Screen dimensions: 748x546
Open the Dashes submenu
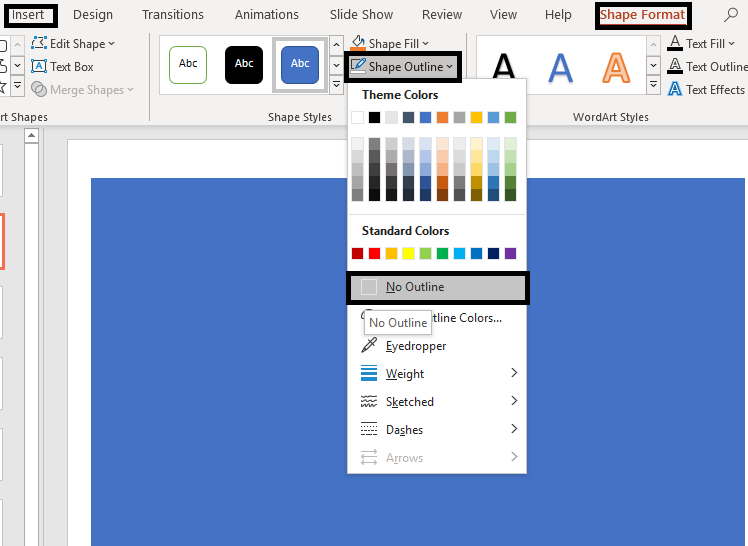[437, 430]
